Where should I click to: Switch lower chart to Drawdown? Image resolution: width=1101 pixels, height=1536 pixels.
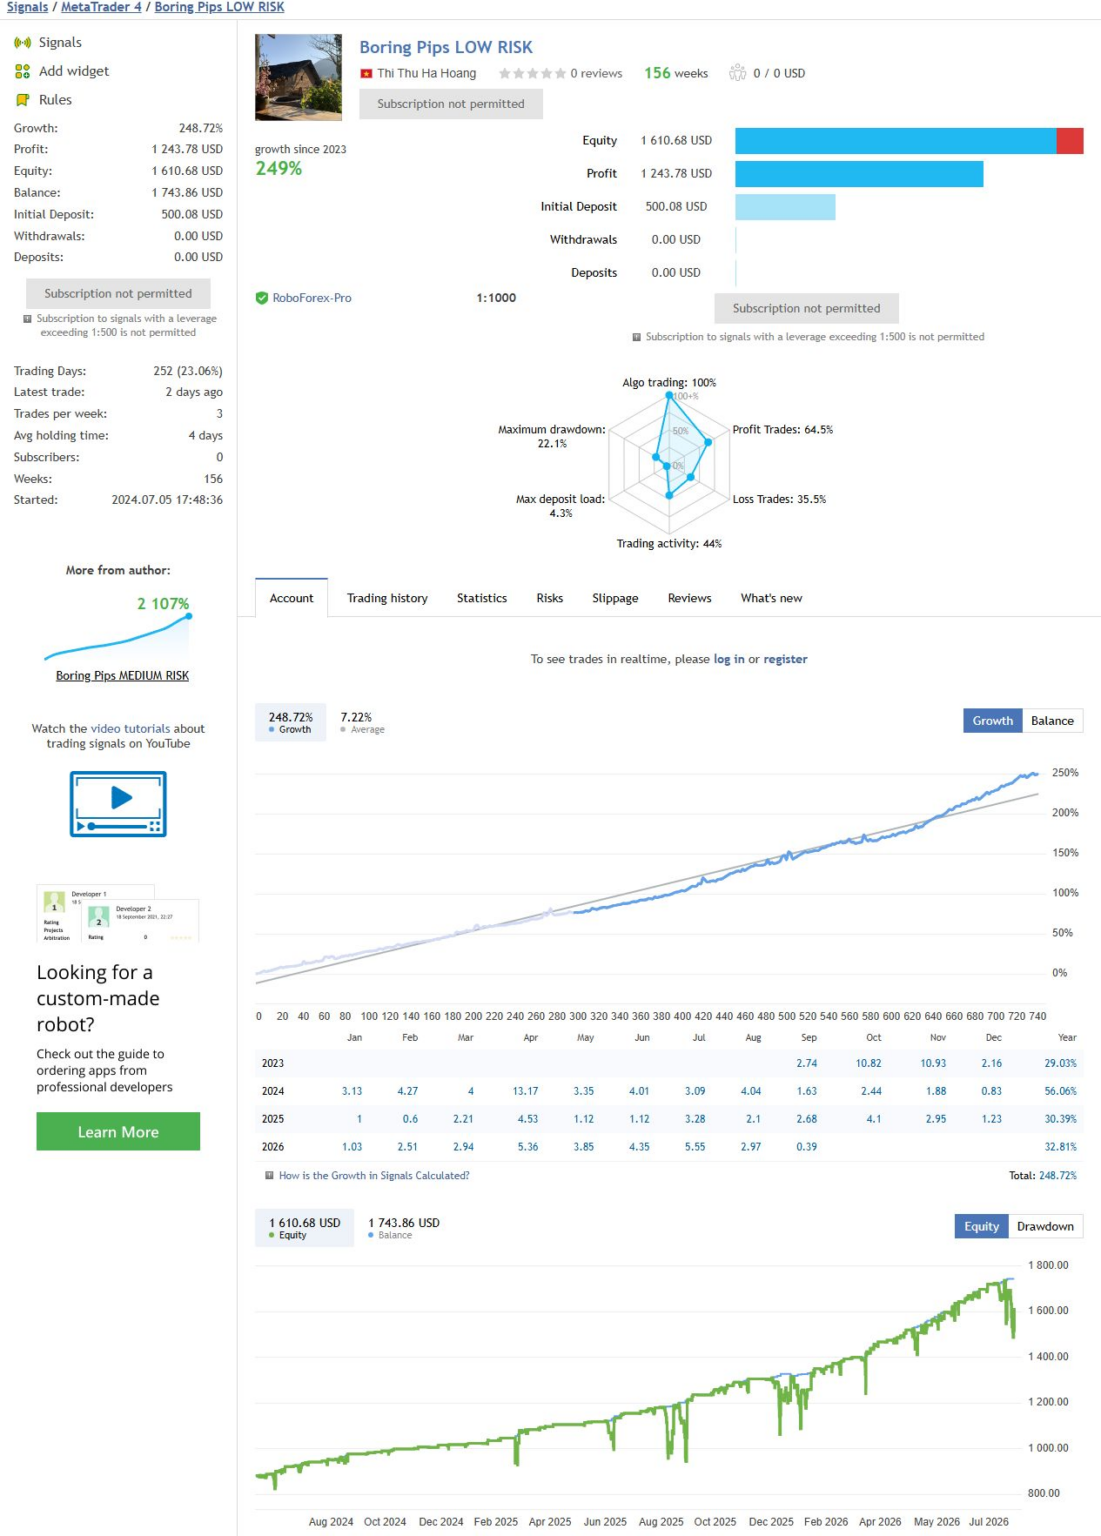click(x=1045, y=1227)
